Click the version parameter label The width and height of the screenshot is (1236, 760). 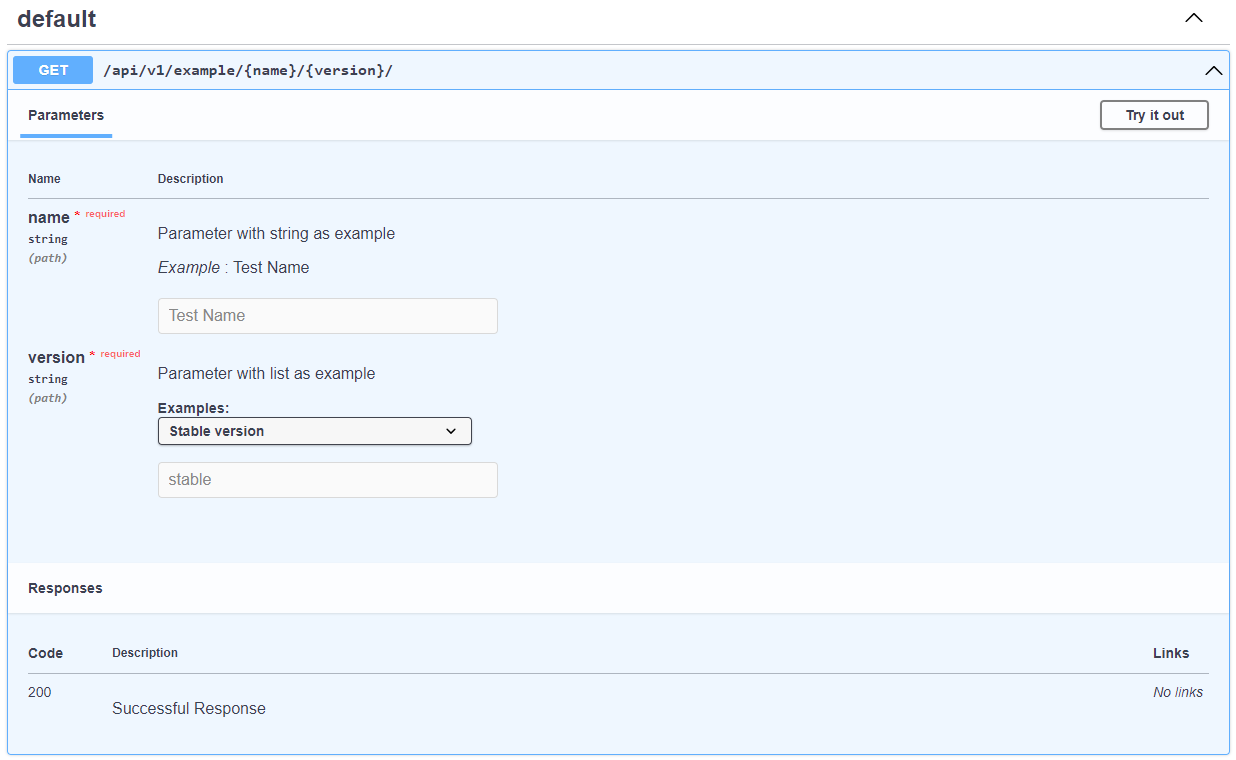coord(57,356)
